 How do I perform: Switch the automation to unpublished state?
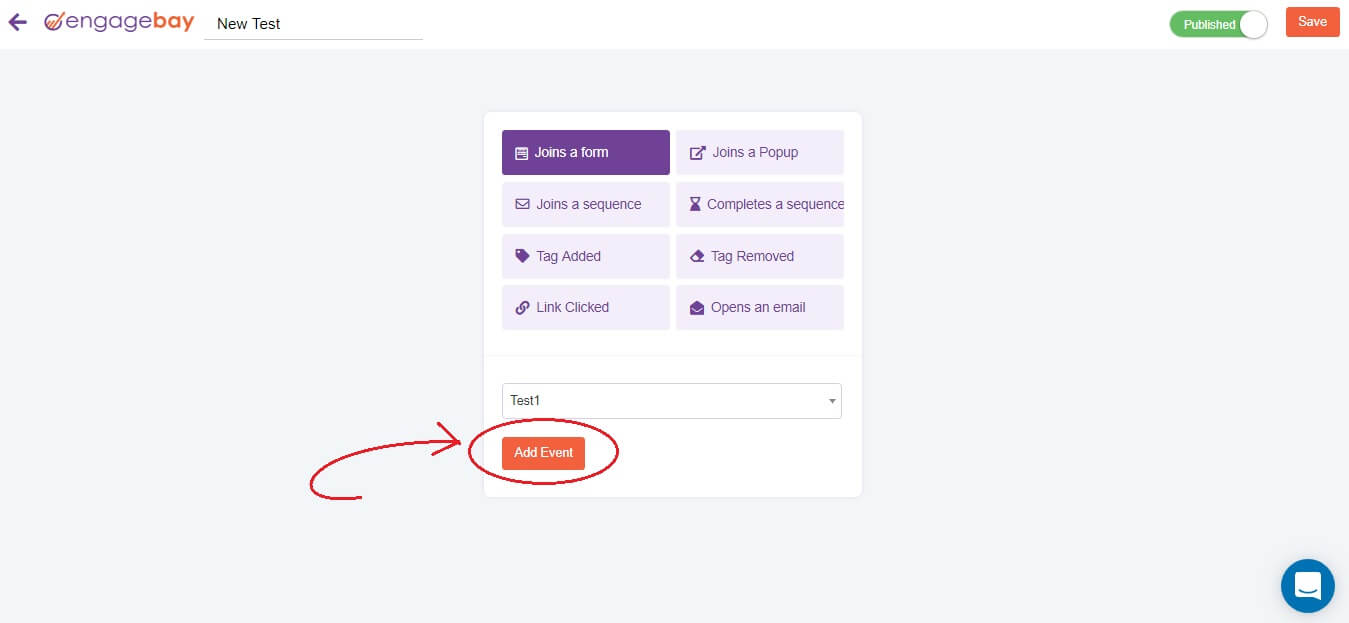[x=1253, y=23]
